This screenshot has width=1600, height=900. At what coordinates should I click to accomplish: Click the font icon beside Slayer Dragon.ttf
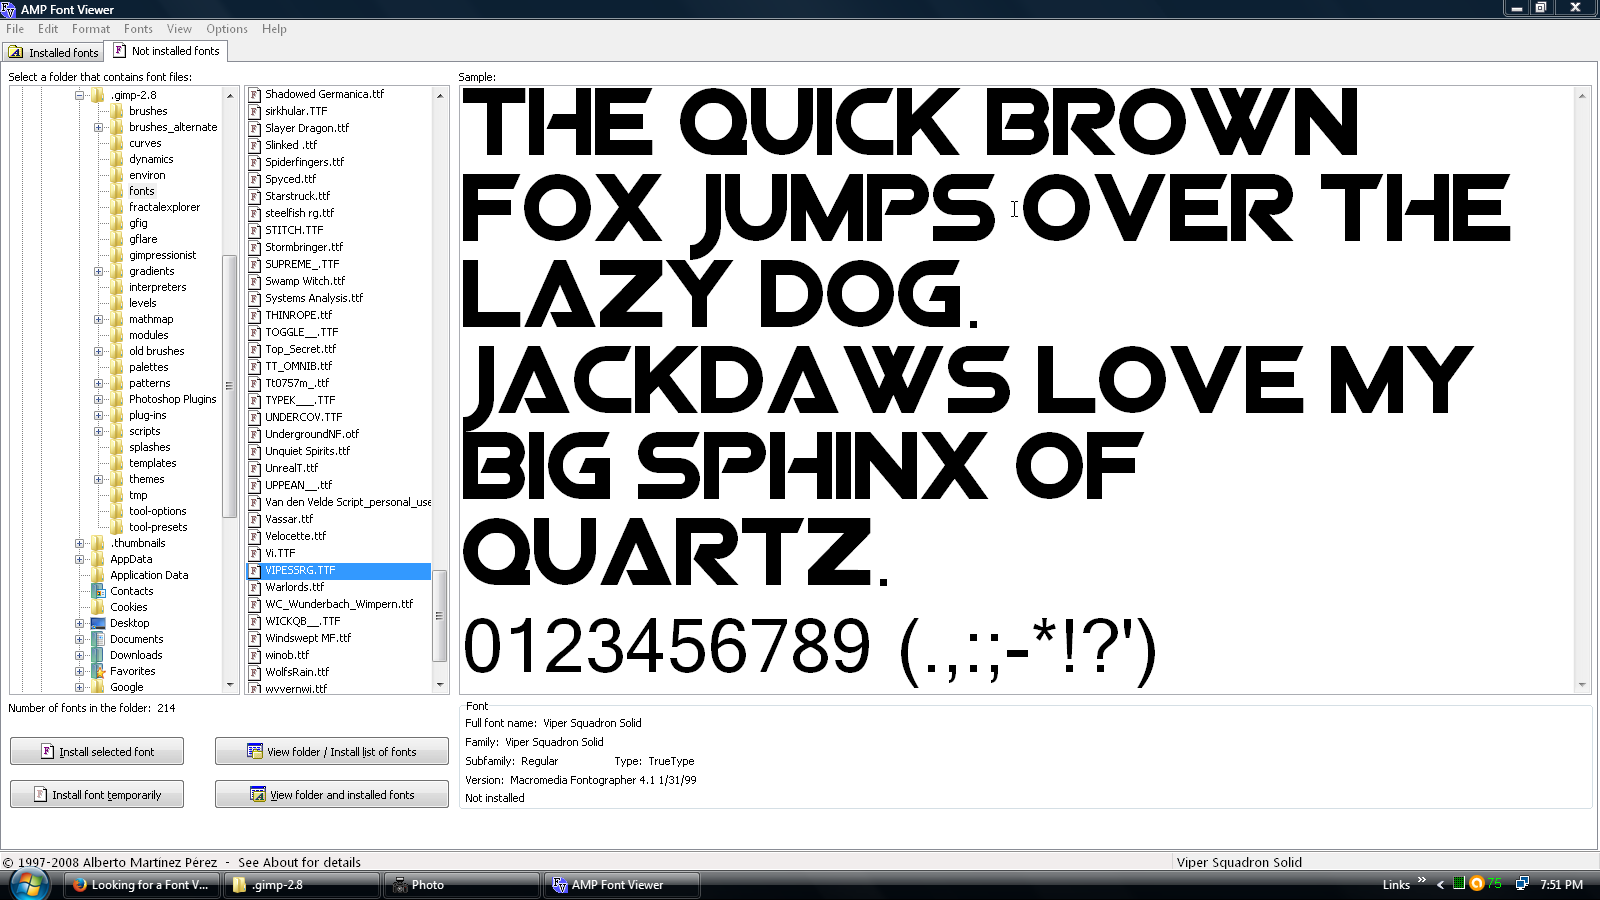(255, 129)
